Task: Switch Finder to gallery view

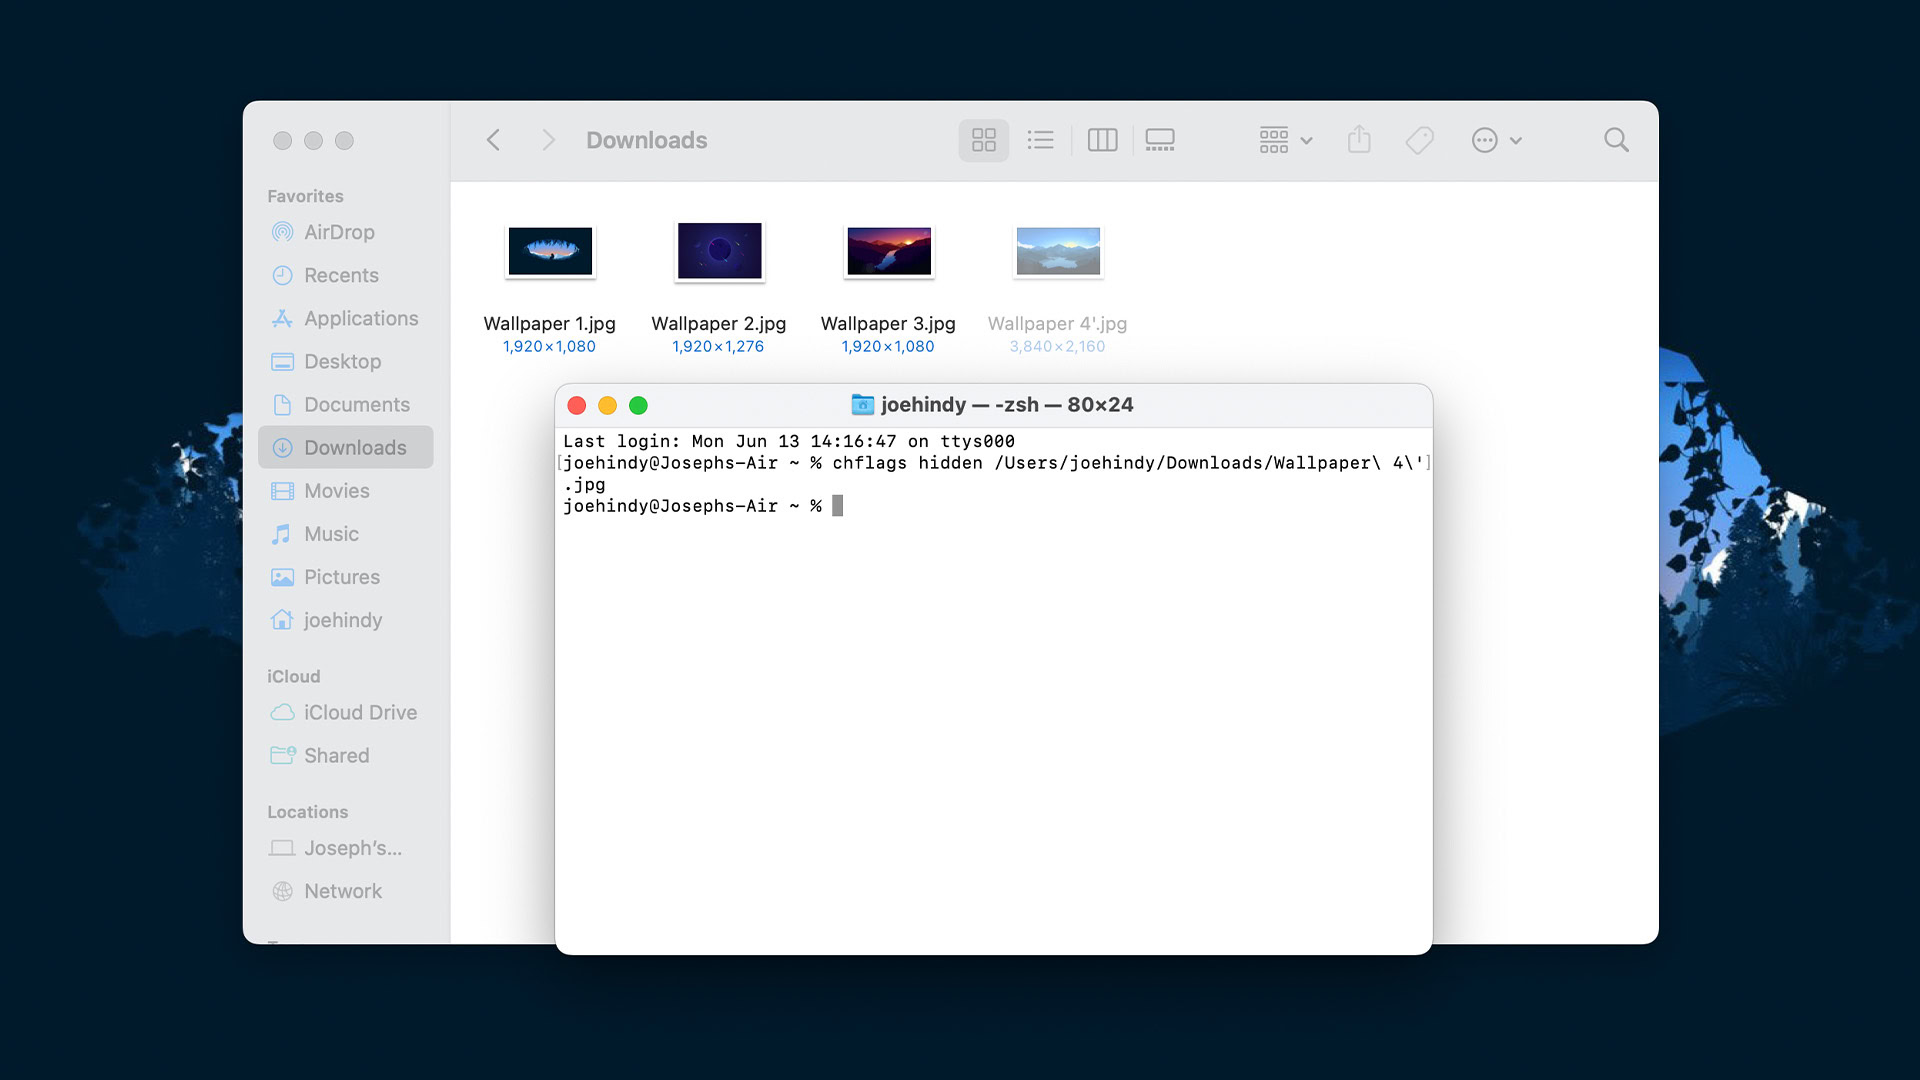Action: coord(1160,140)
